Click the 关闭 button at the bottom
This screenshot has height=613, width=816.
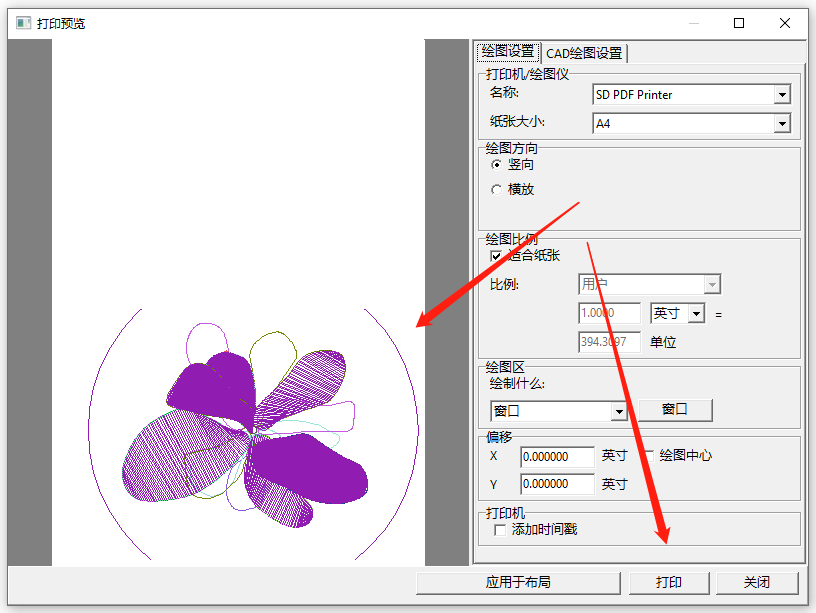[757, 582]
